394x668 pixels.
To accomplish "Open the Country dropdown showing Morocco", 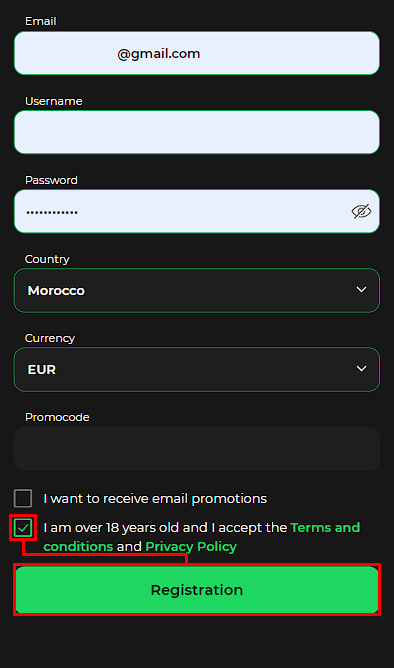I will tap(197, 291).
